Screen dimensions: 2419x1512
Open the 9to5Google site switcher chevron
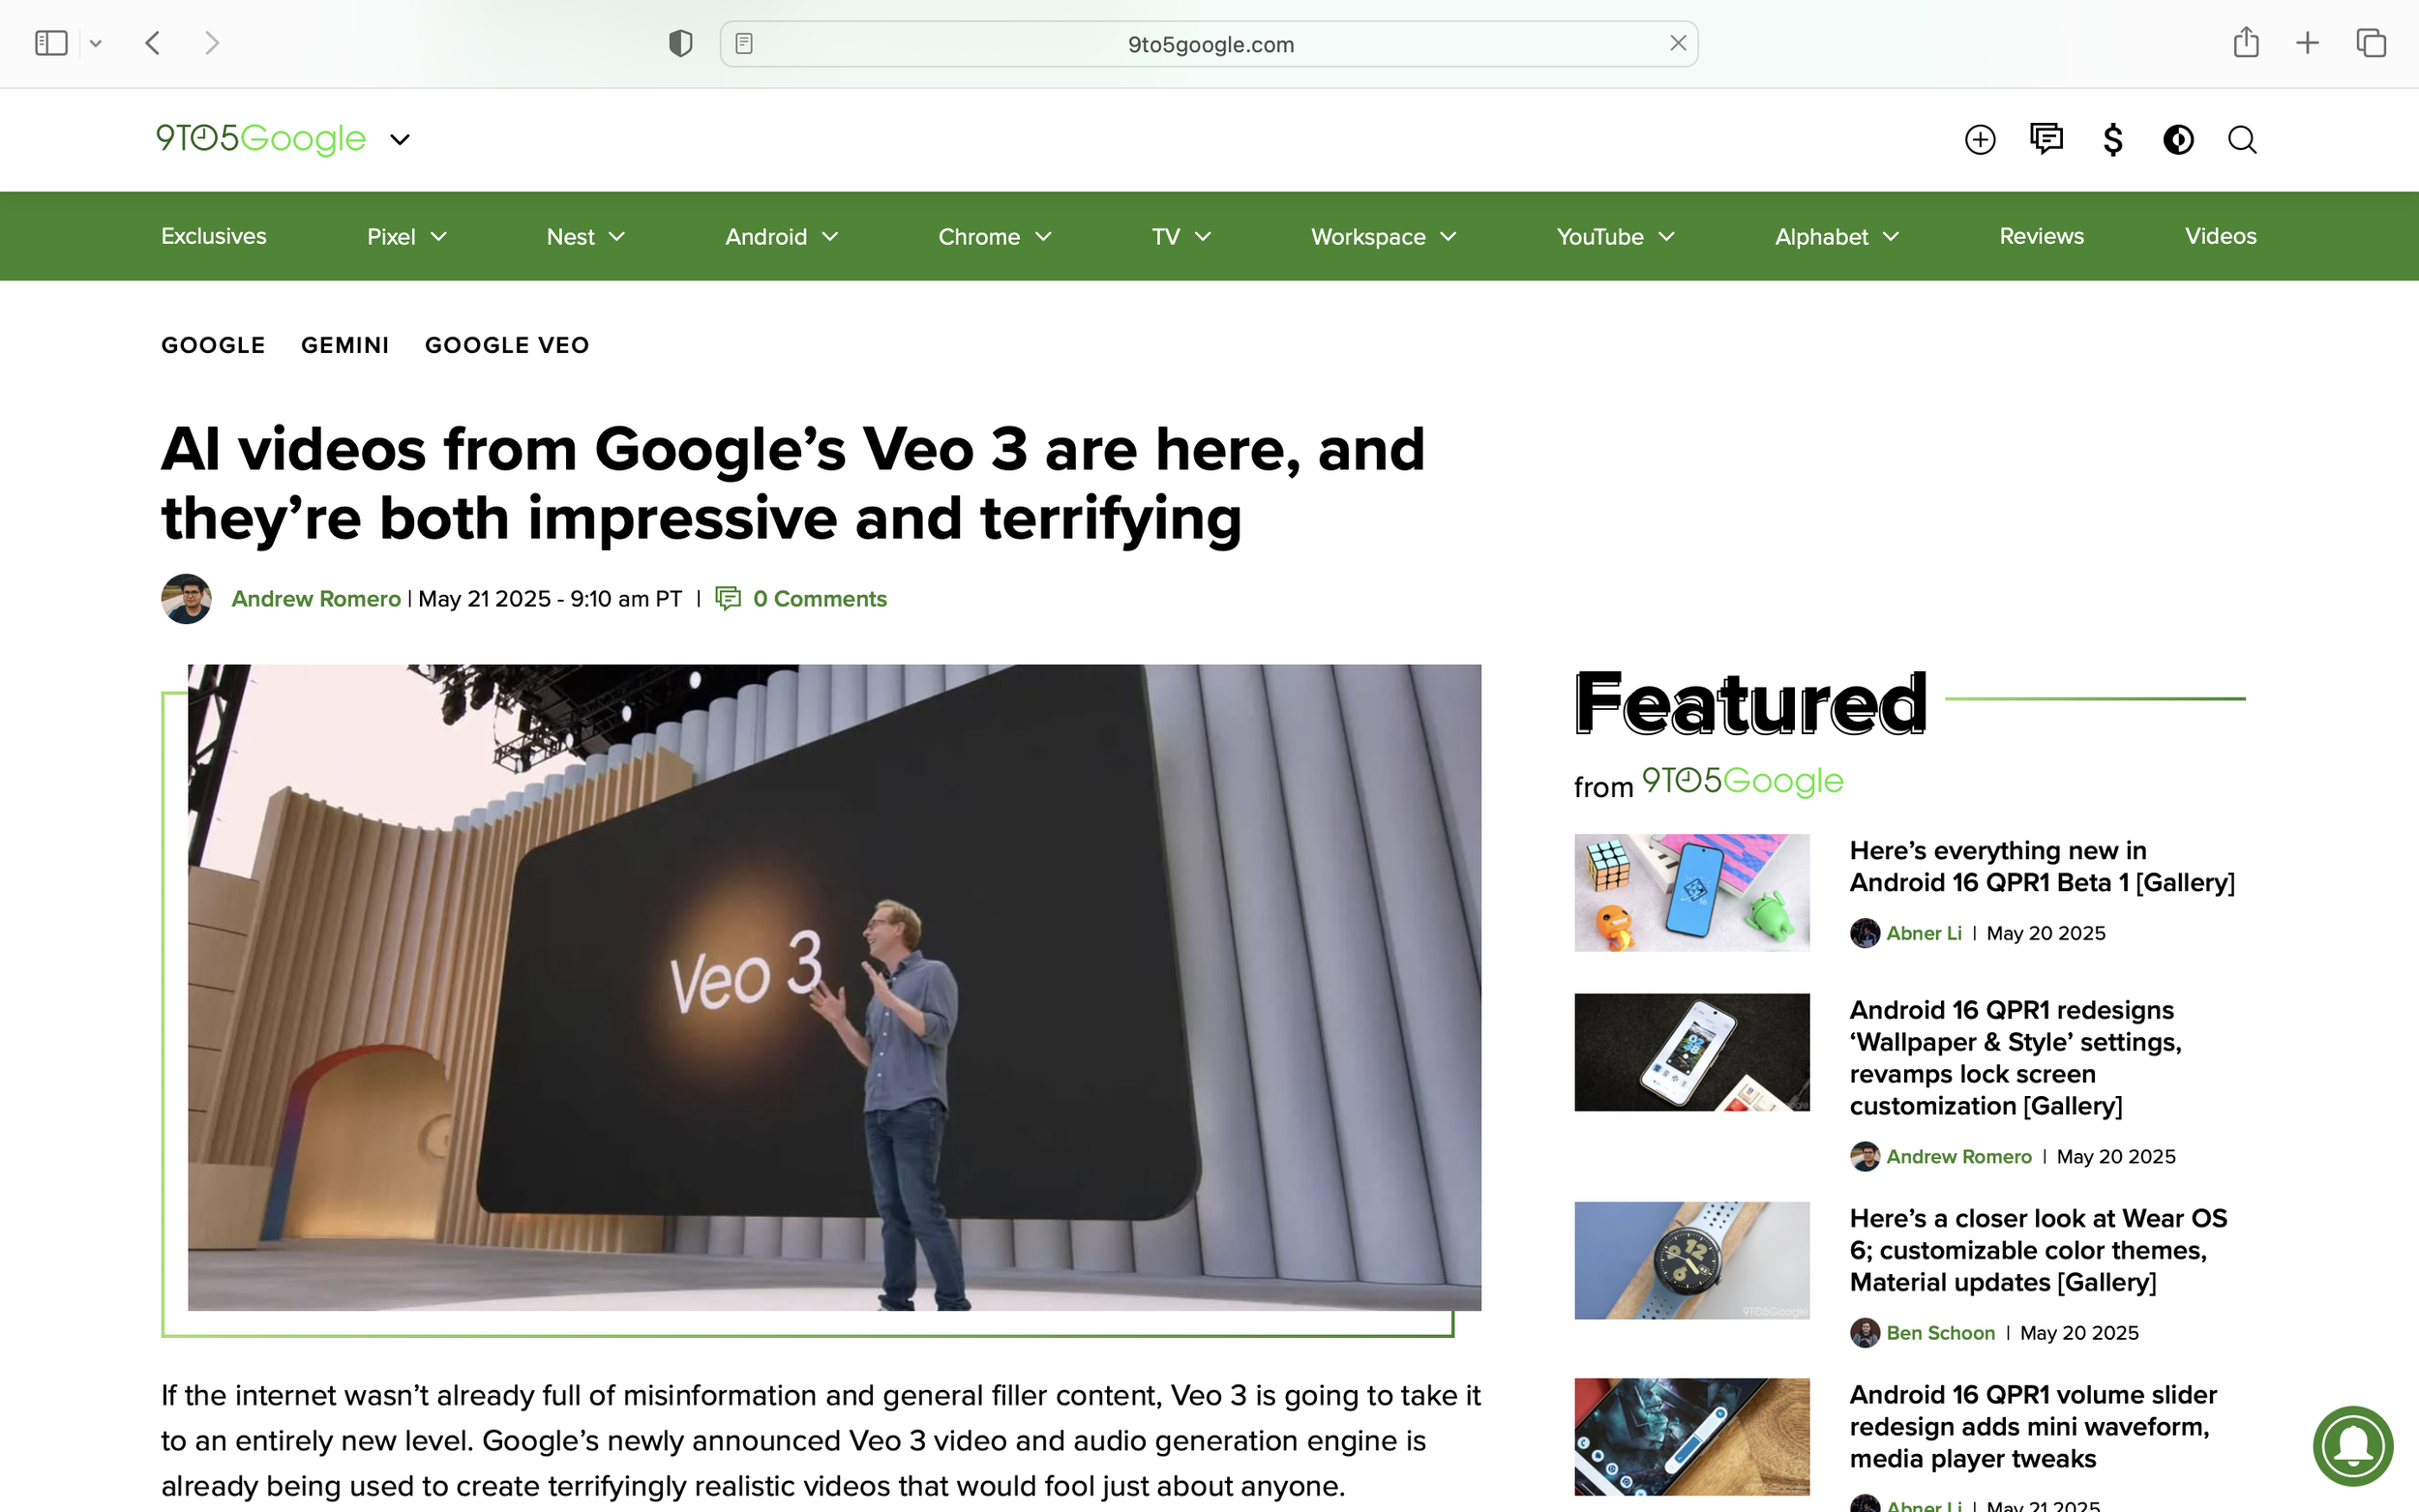point(400,140)
